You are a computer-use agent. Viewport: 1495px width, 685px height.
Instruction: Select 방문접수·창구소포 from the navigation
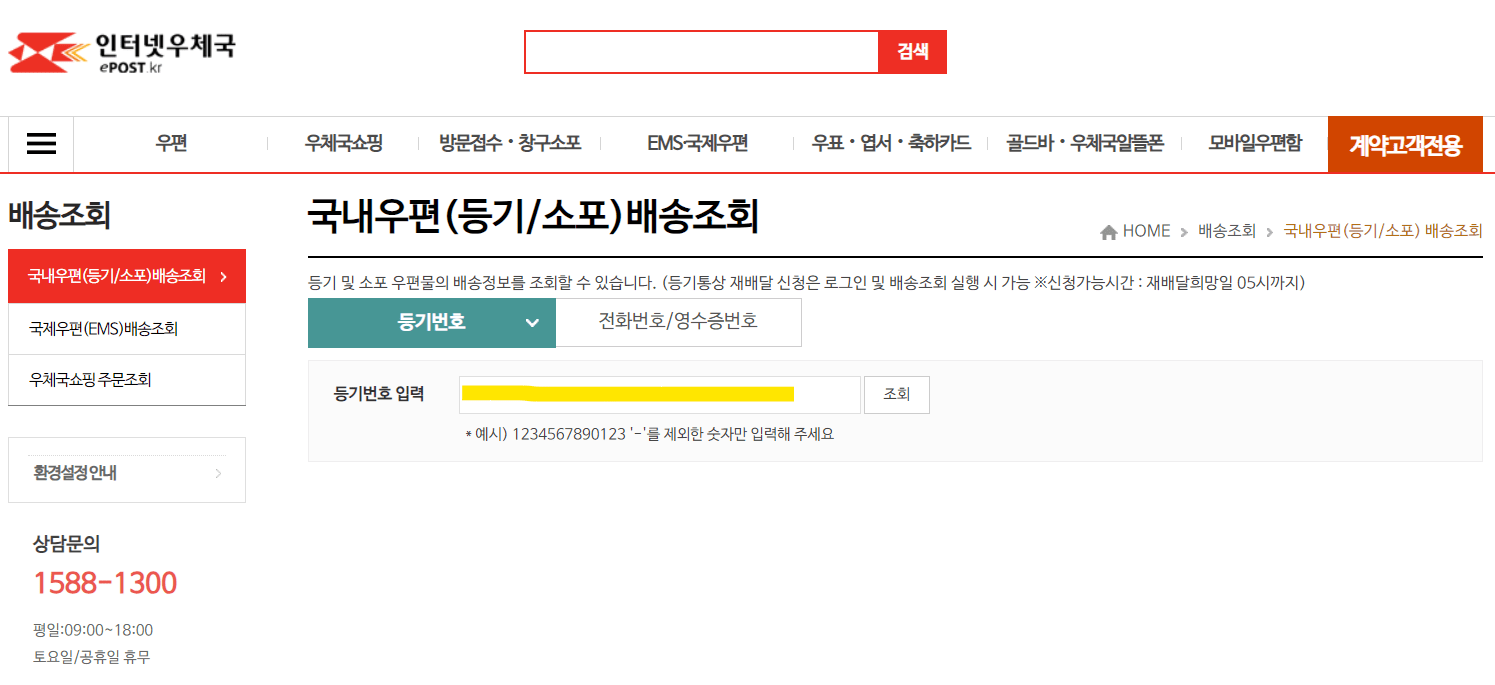pos(508,143)
